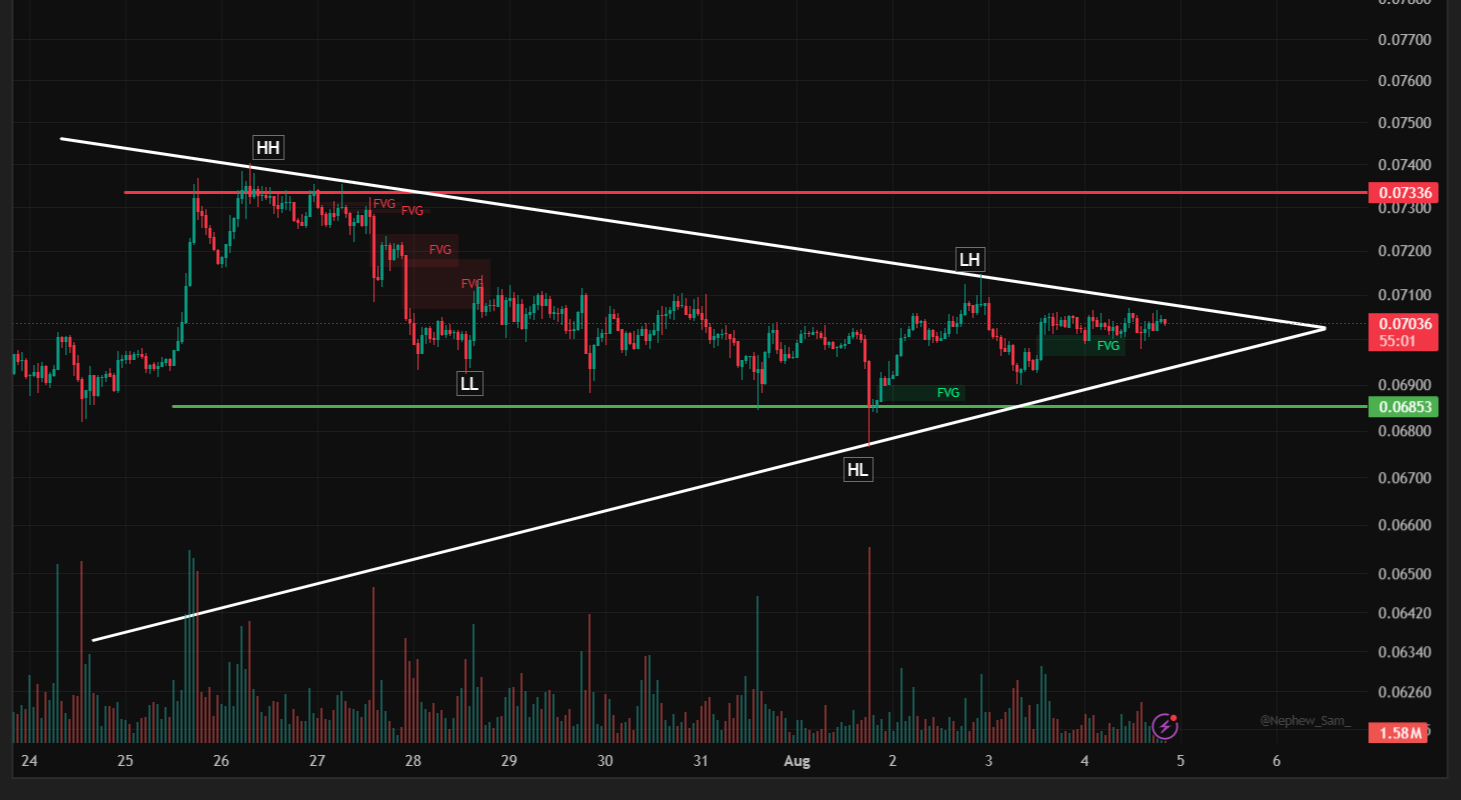Viewport: 1461px width, 800px height.
Task: Click 0.07500 on the price axis
Action: 1405,123
